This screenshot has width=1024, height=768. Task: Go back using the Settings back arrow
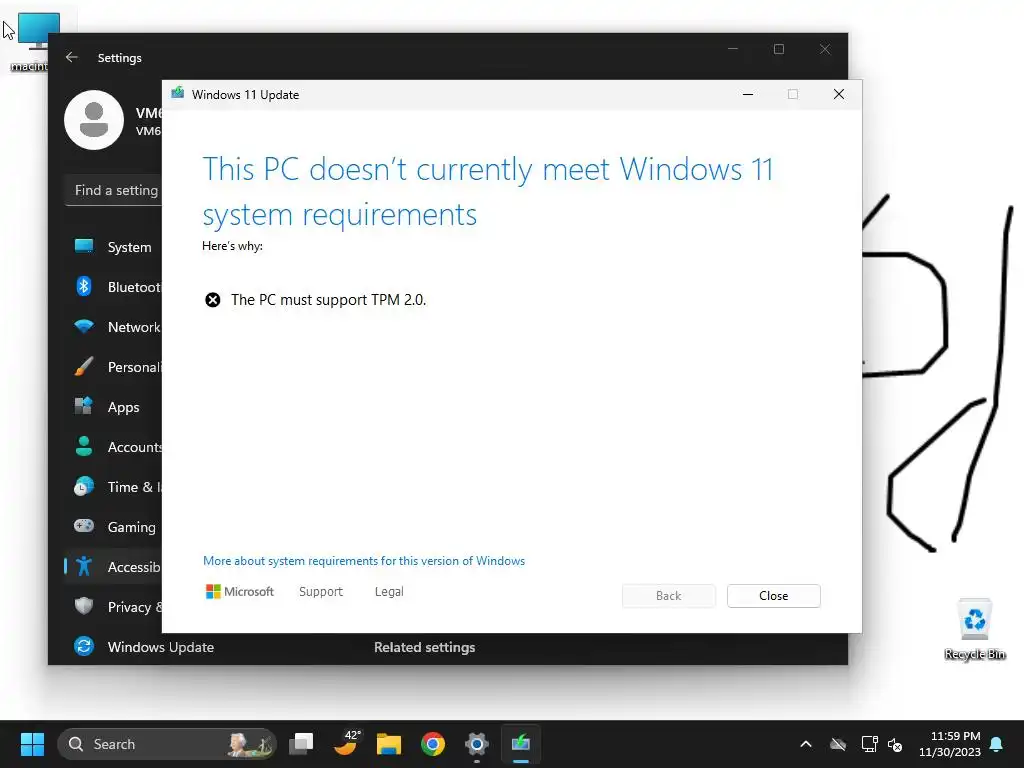(x=72, y=57)
